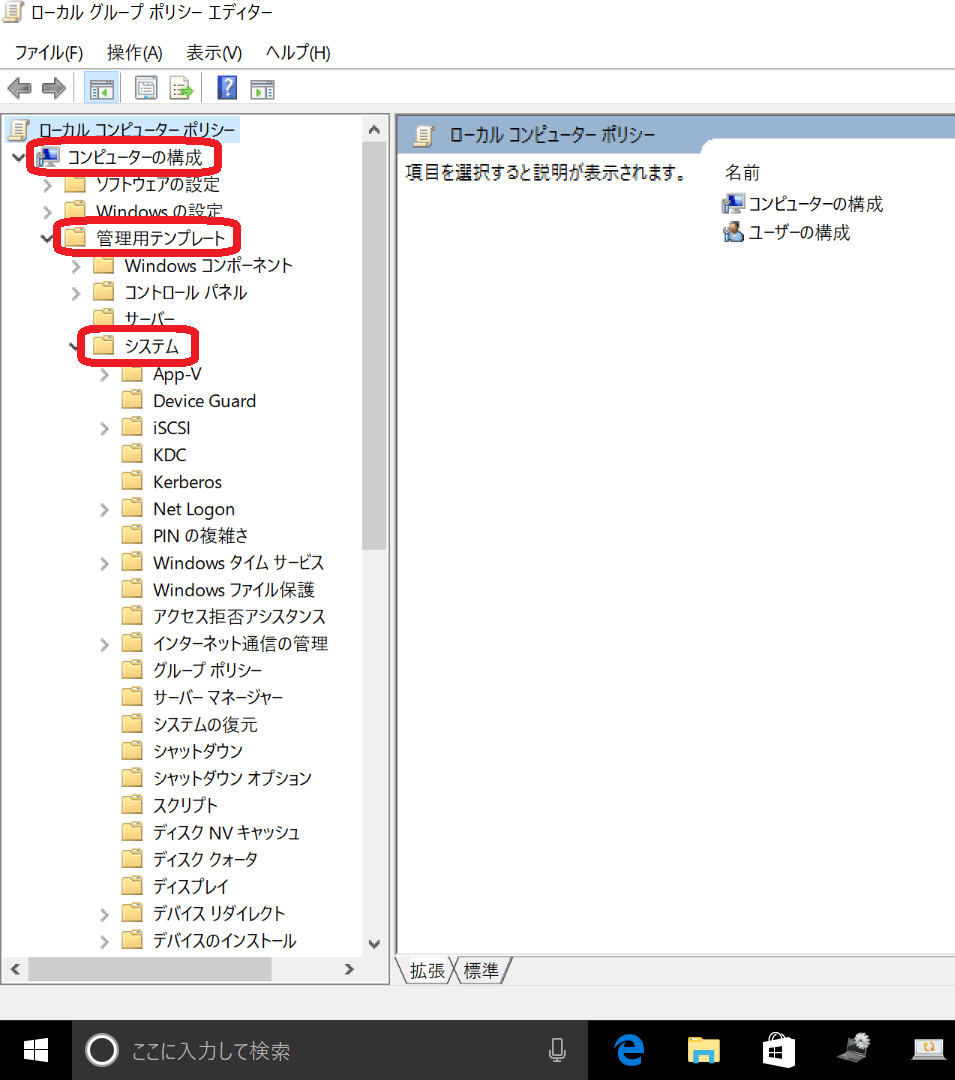
Task: Select the システムの復元 folder
Action: [204, 725]
